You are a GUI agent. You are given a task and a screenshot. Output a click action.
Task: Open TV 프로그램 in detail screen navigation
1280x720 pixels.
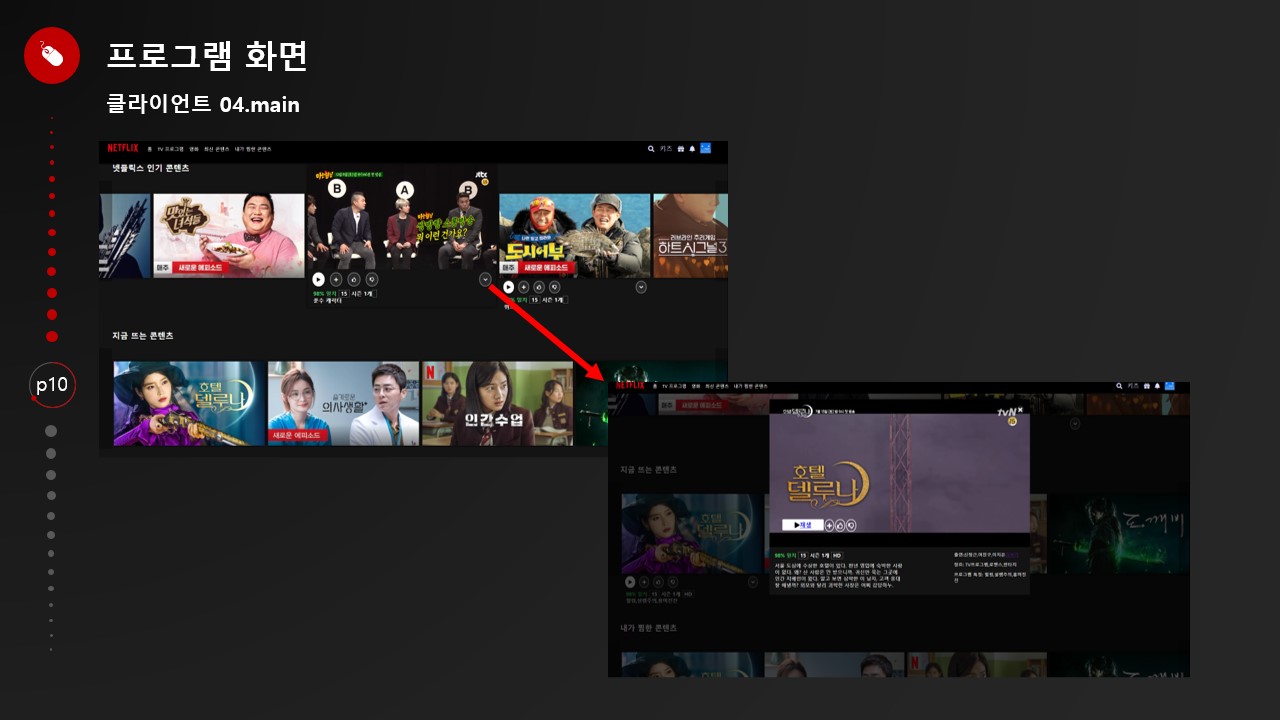(x=676, y=386)
